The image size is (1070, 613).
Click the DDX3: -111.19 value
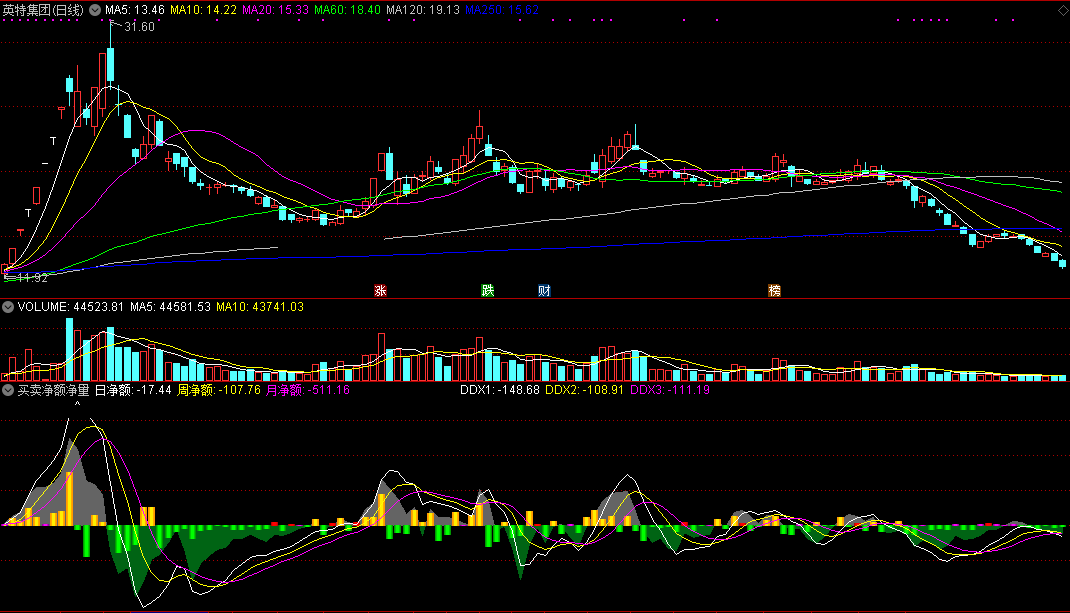(x=669, y=390)
